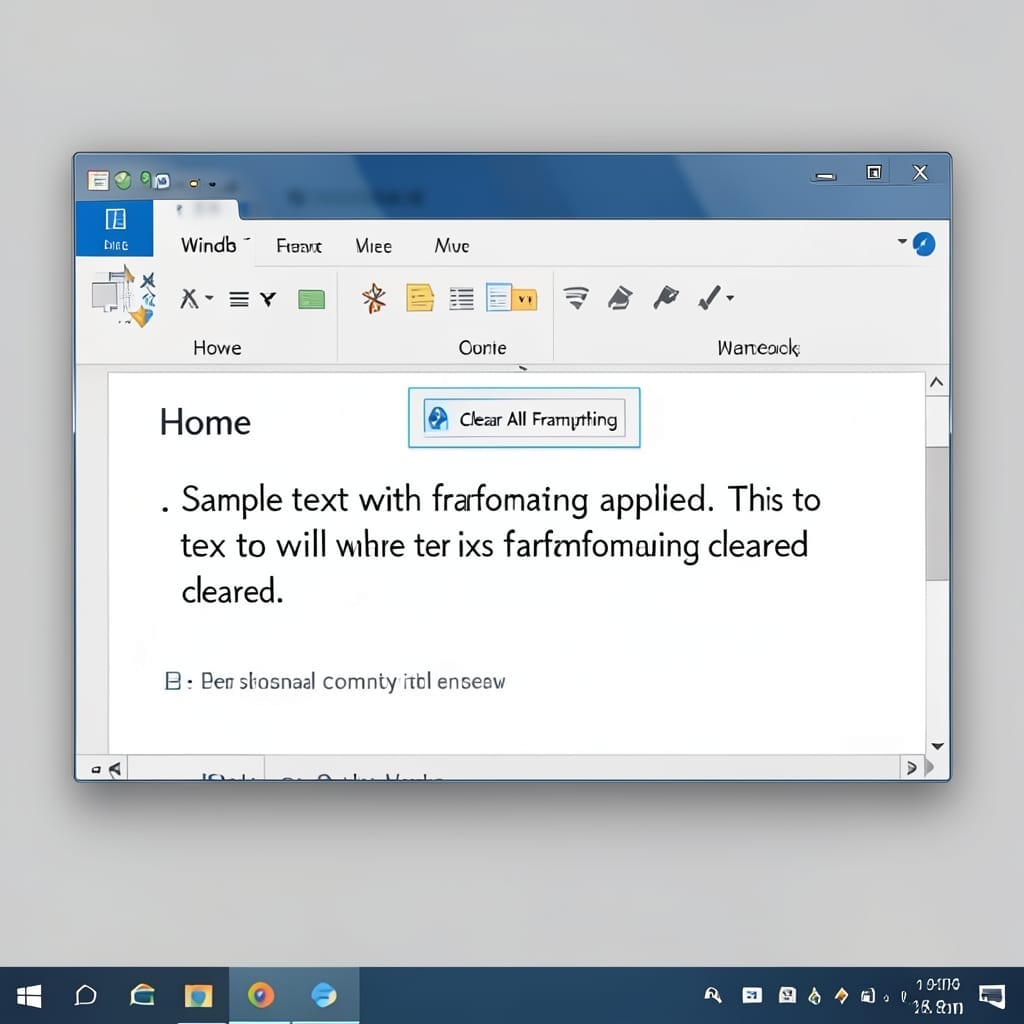Screen dimensions: 1024x1024
Task: Click the up arrow of vertical scrollbar
Action: click(936, 382)
